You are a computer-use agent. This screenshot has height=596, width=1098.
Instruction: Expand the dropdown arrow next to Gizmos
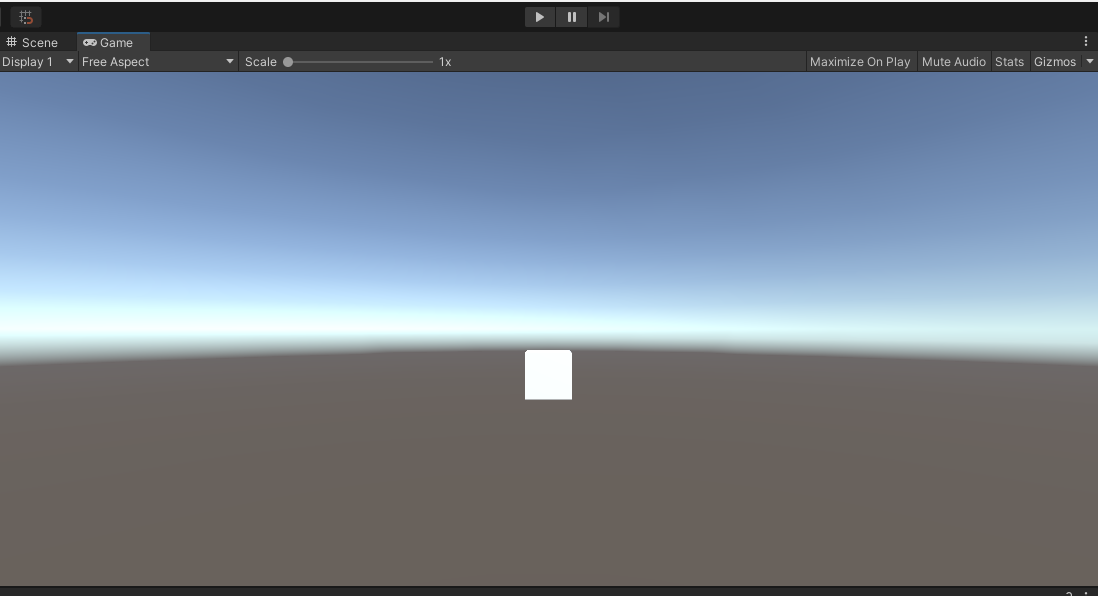point(1090,62)
